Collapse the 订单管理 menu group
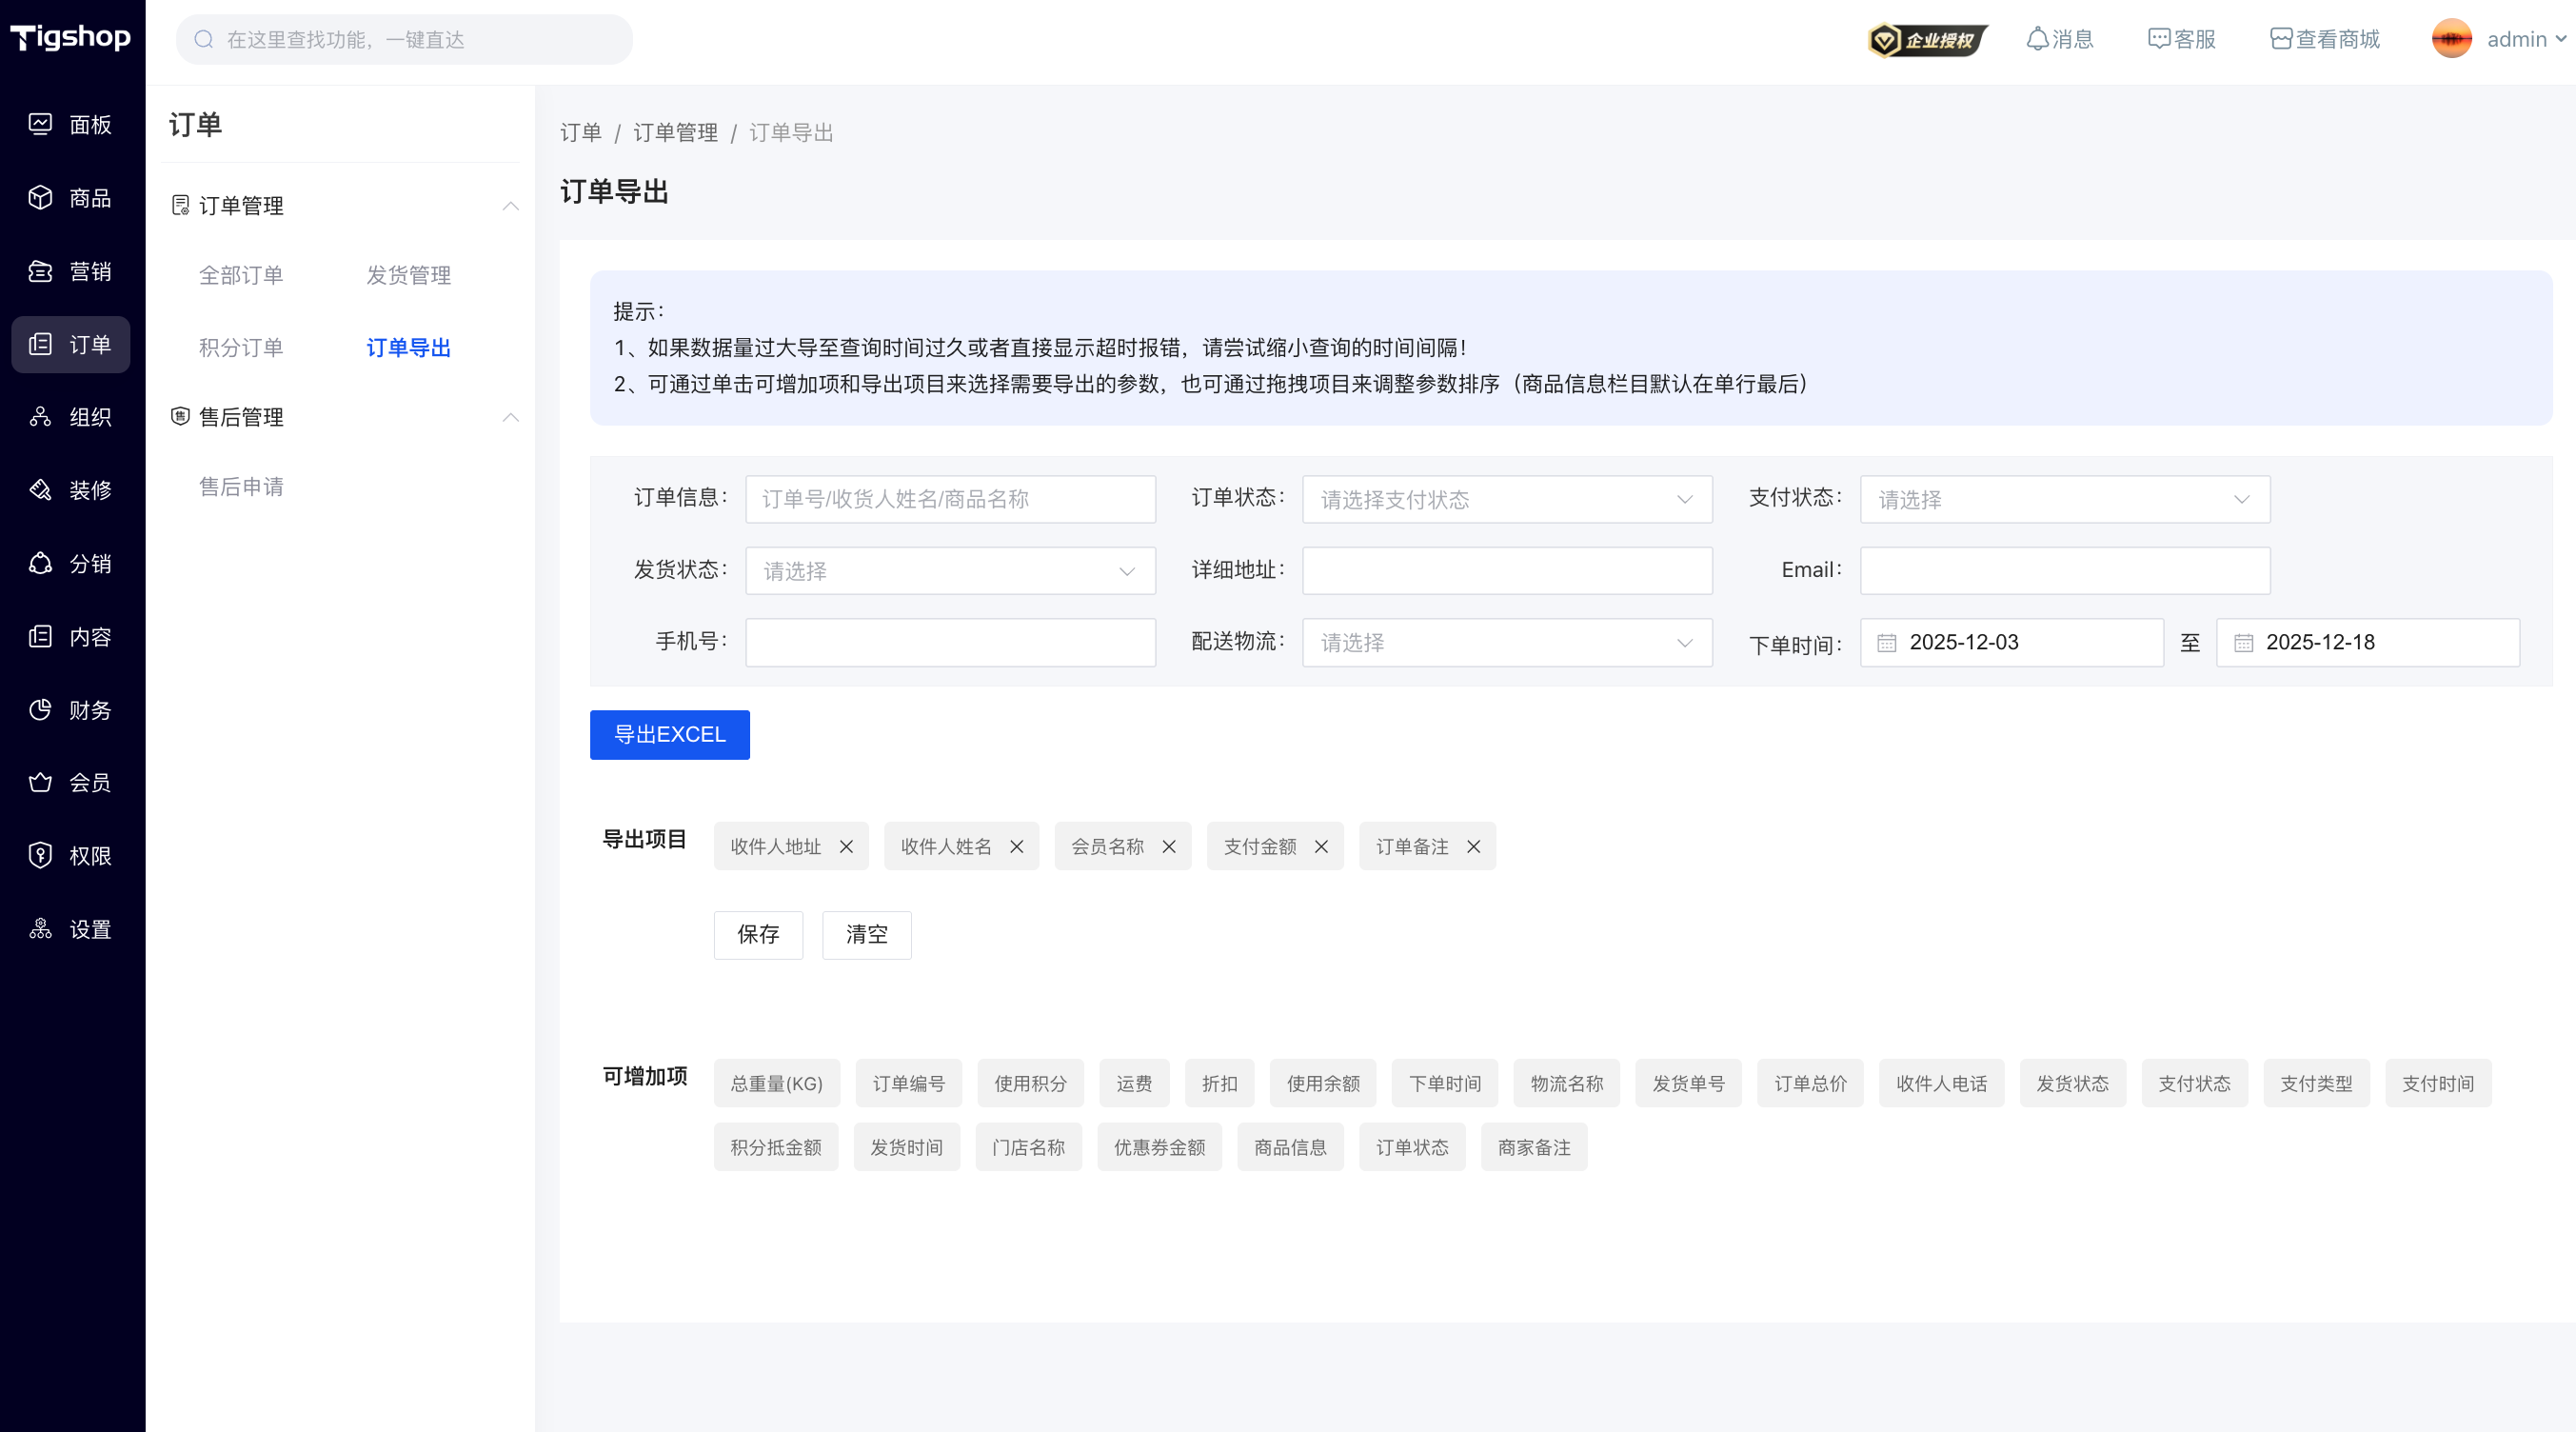 510,206
